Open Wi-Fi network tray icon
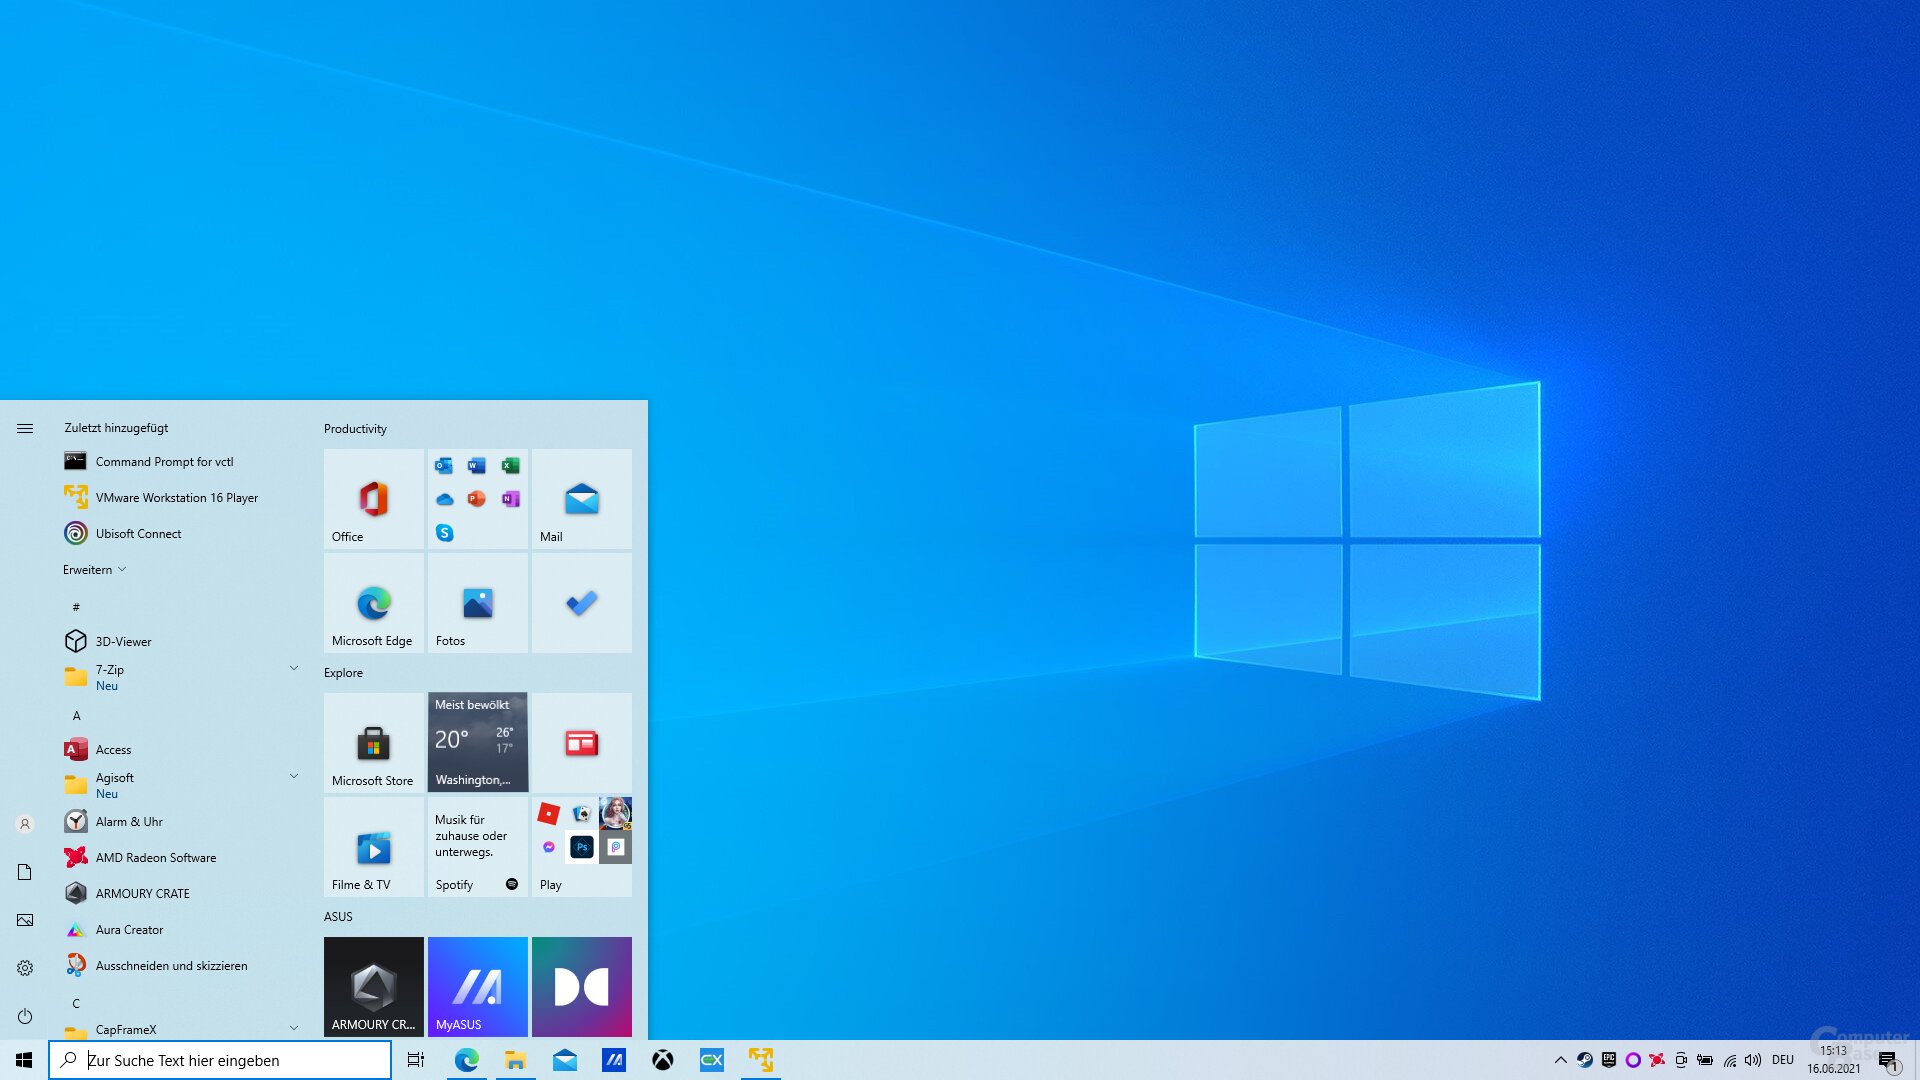Image resolution: width=1920 pixels, height=1080 pixels. click(1730, 1060)
